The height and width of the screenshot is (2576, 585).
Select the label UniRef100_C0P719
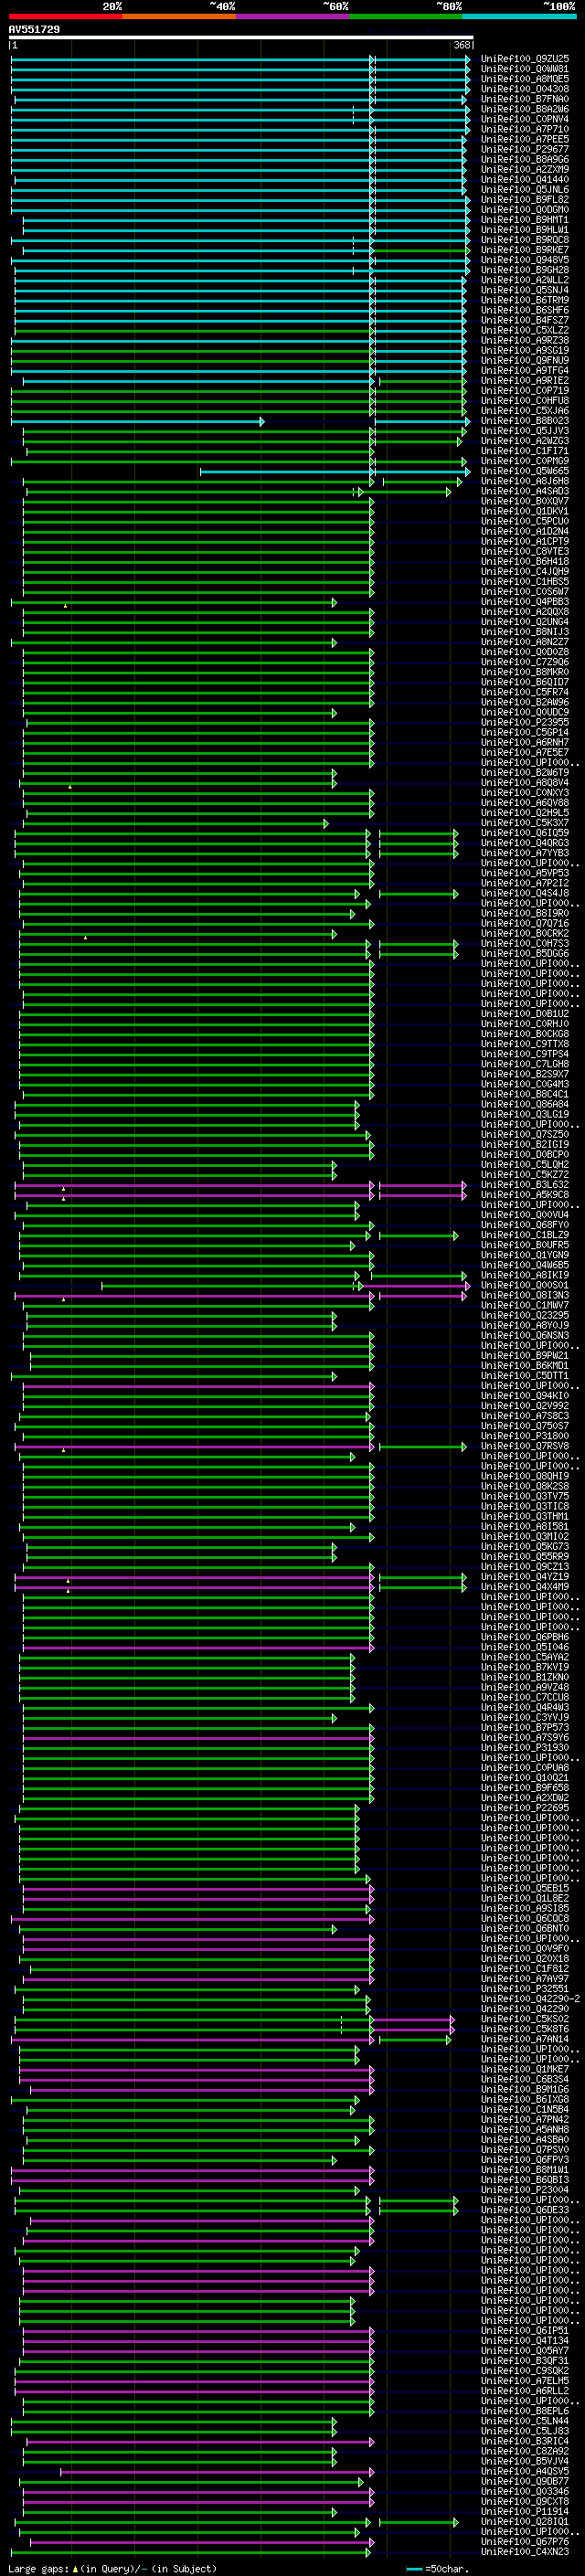(x=525, y=391)
